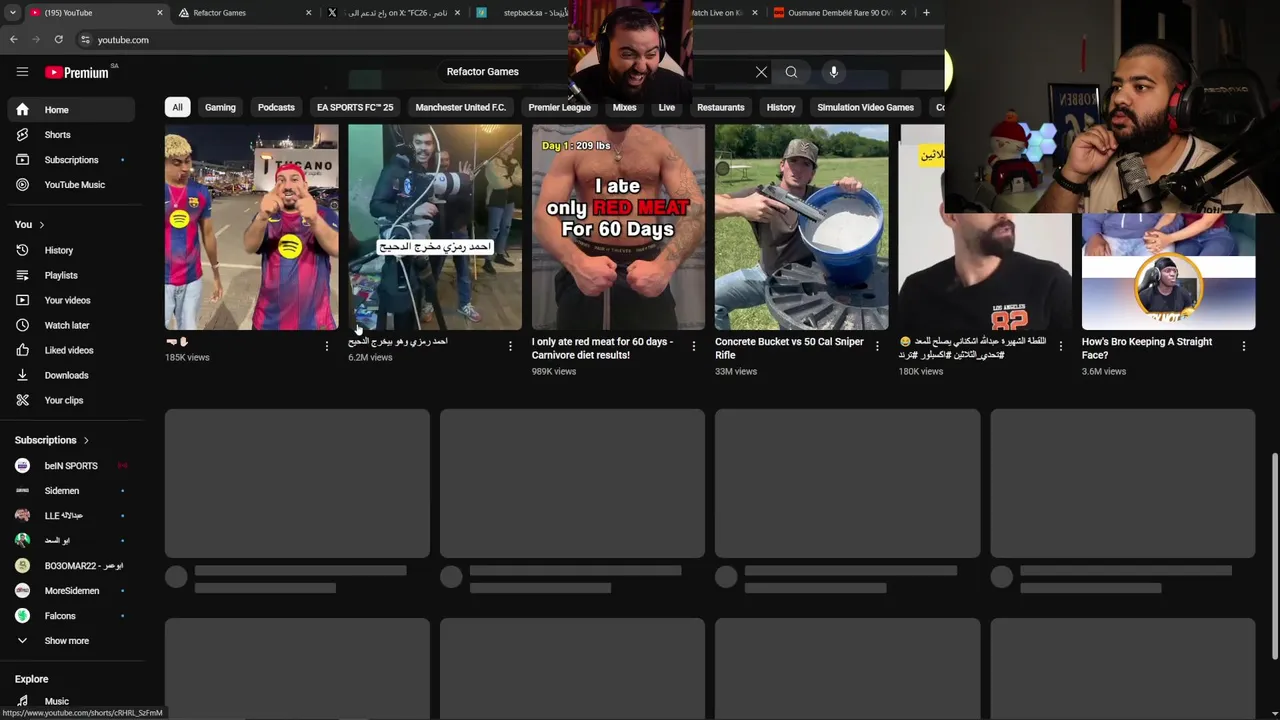
Task: Open options for 185K views short
Action: coord(326,346)
